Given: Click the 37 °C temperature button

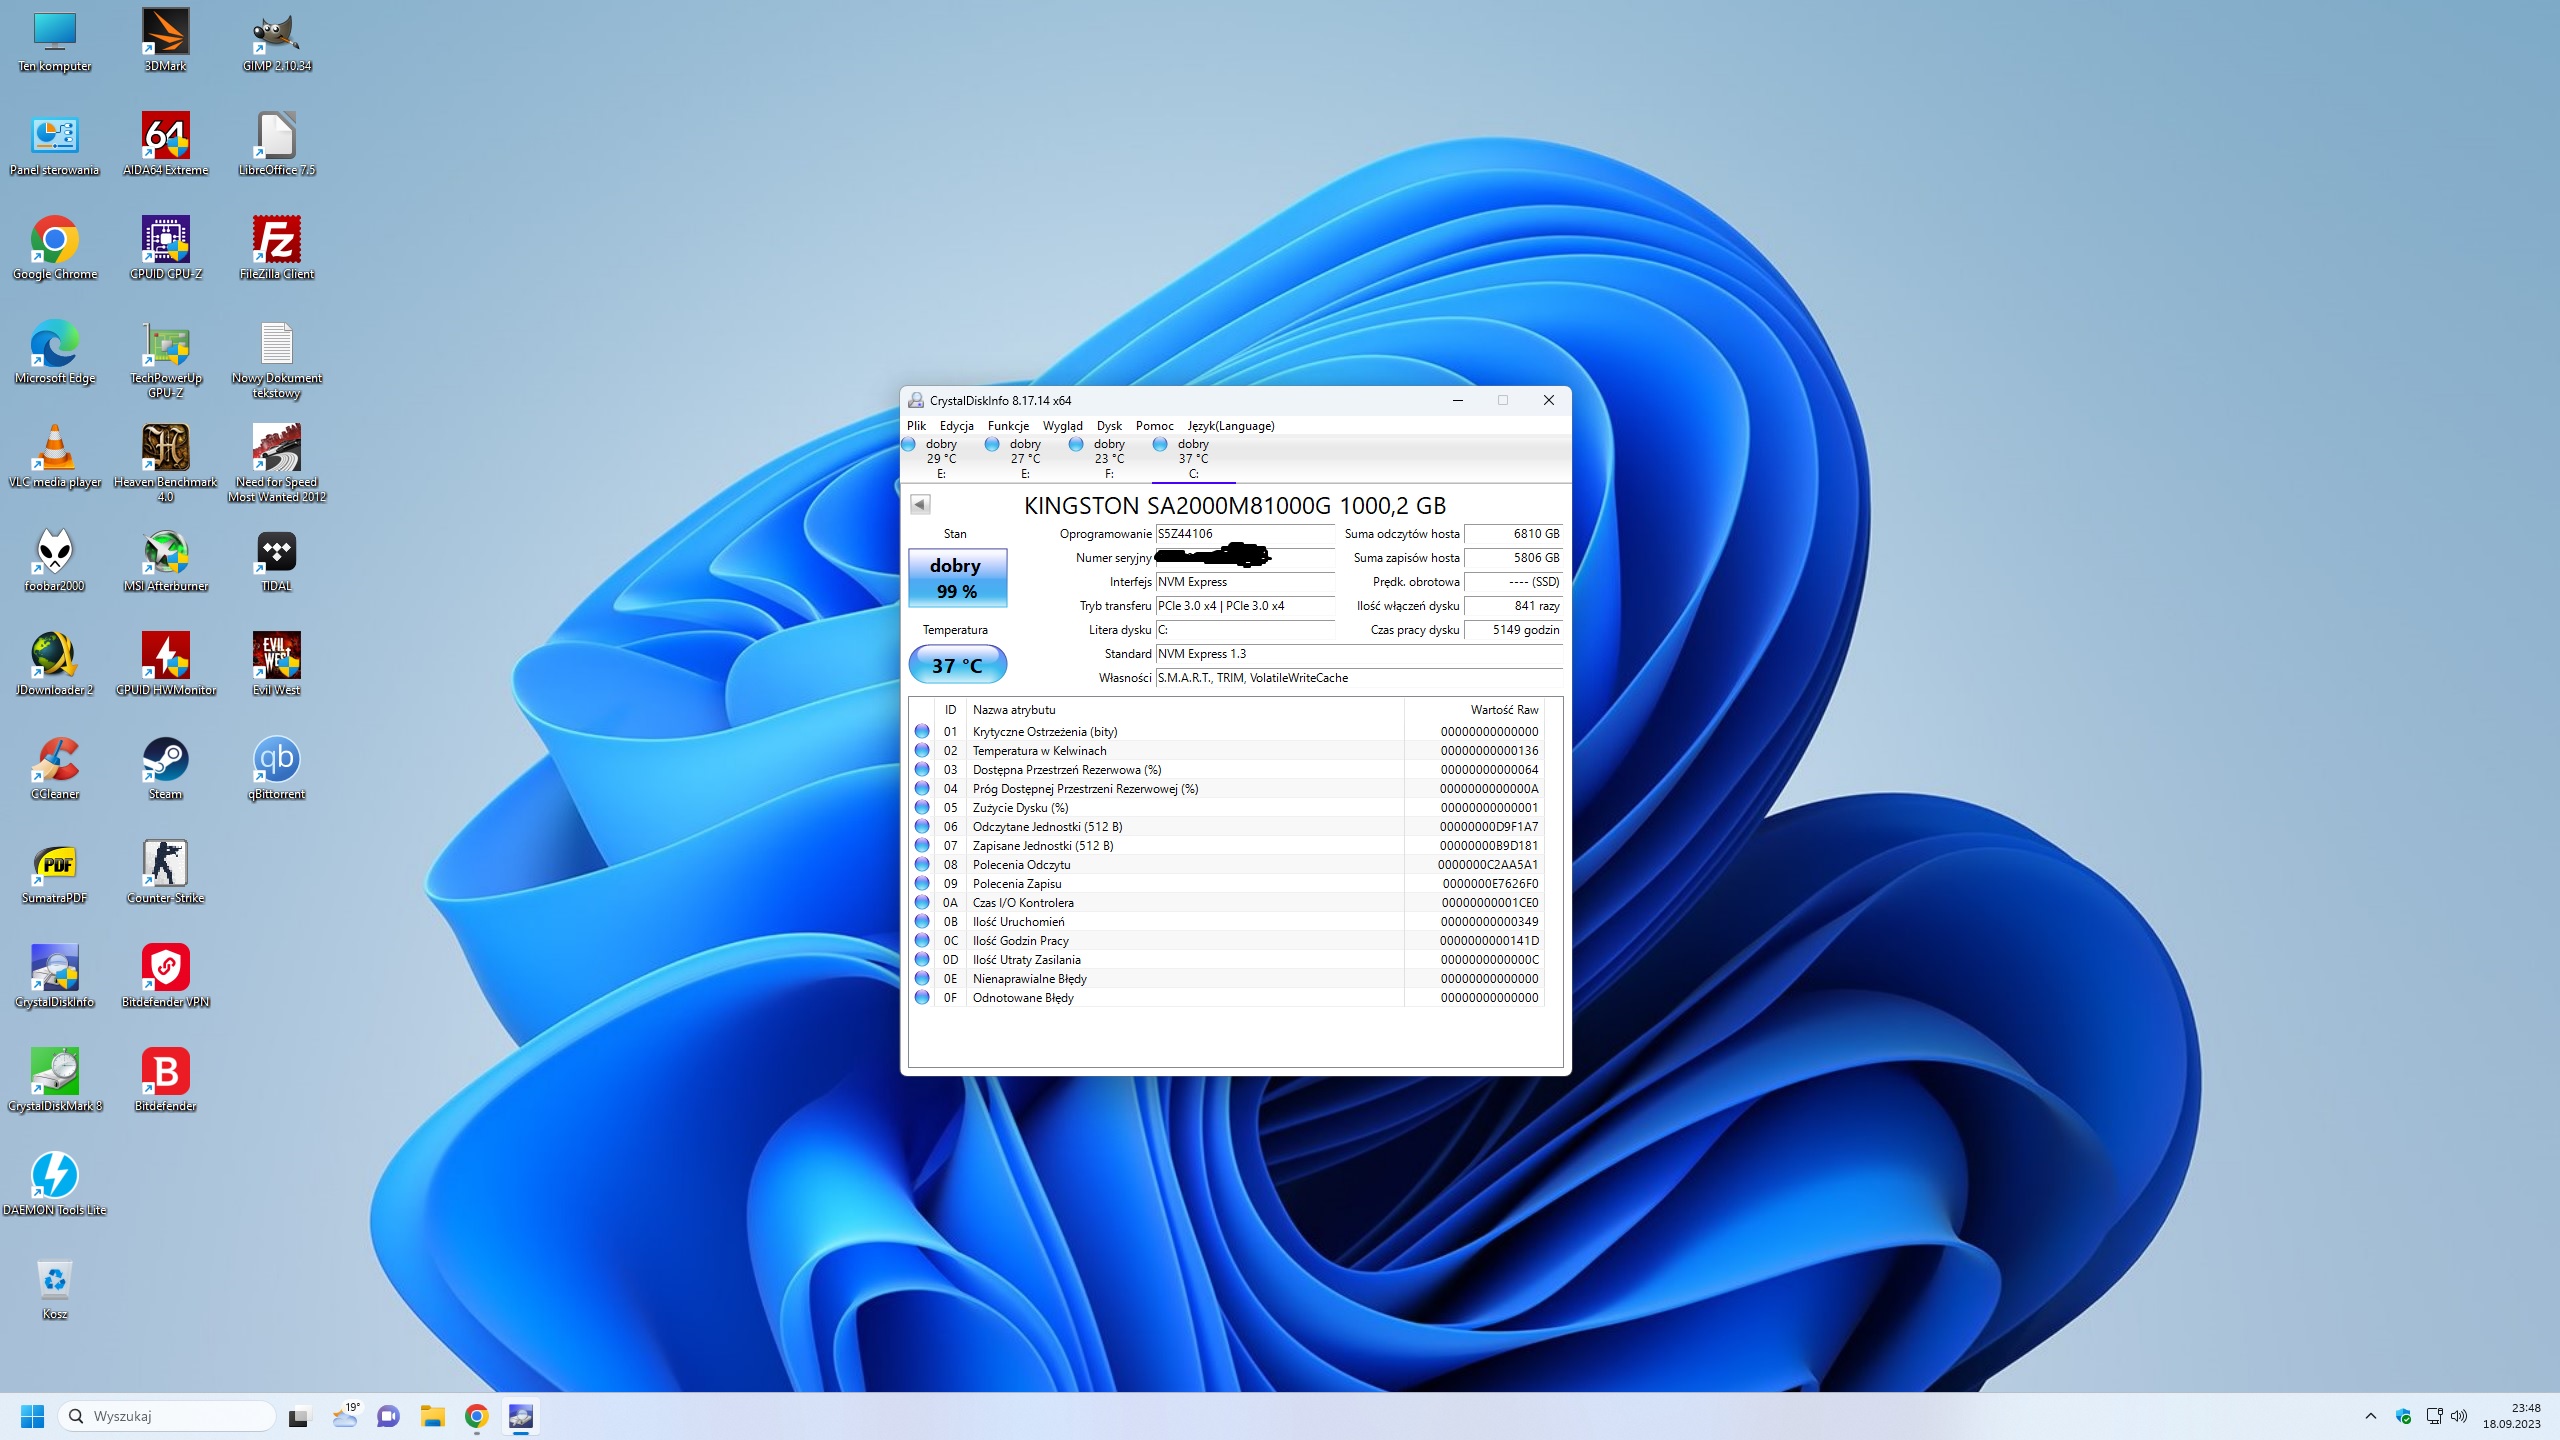Looking at the screenshot, I should 957,665.
